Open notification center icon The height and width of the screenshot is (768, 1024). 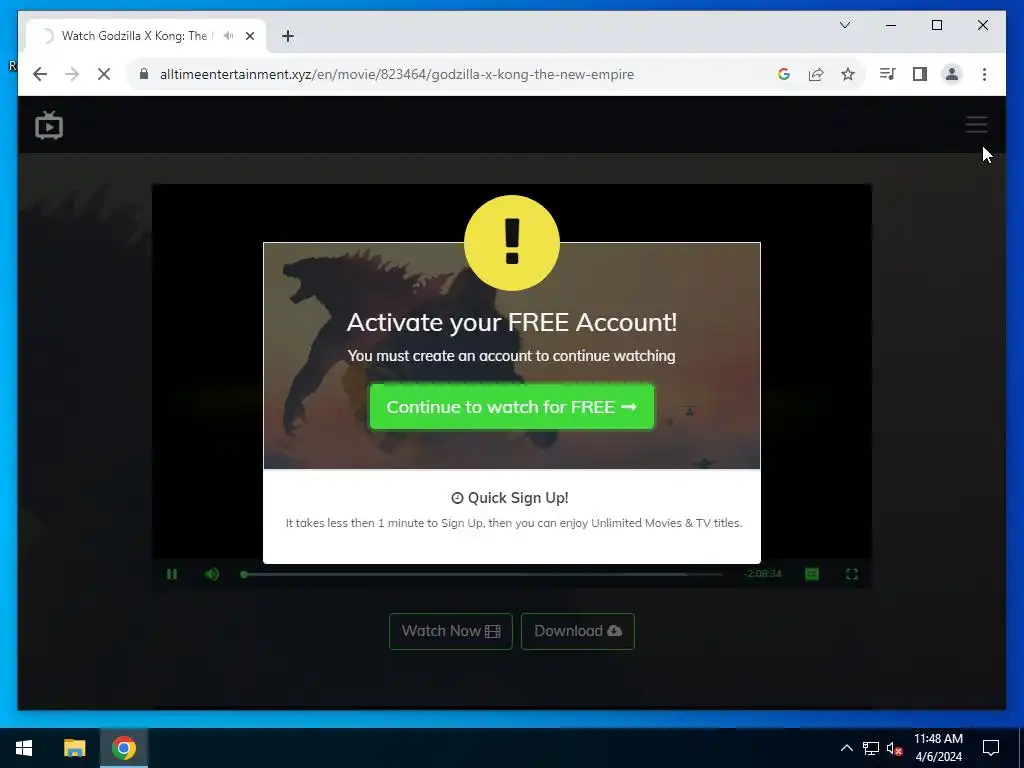pos(991,748)
